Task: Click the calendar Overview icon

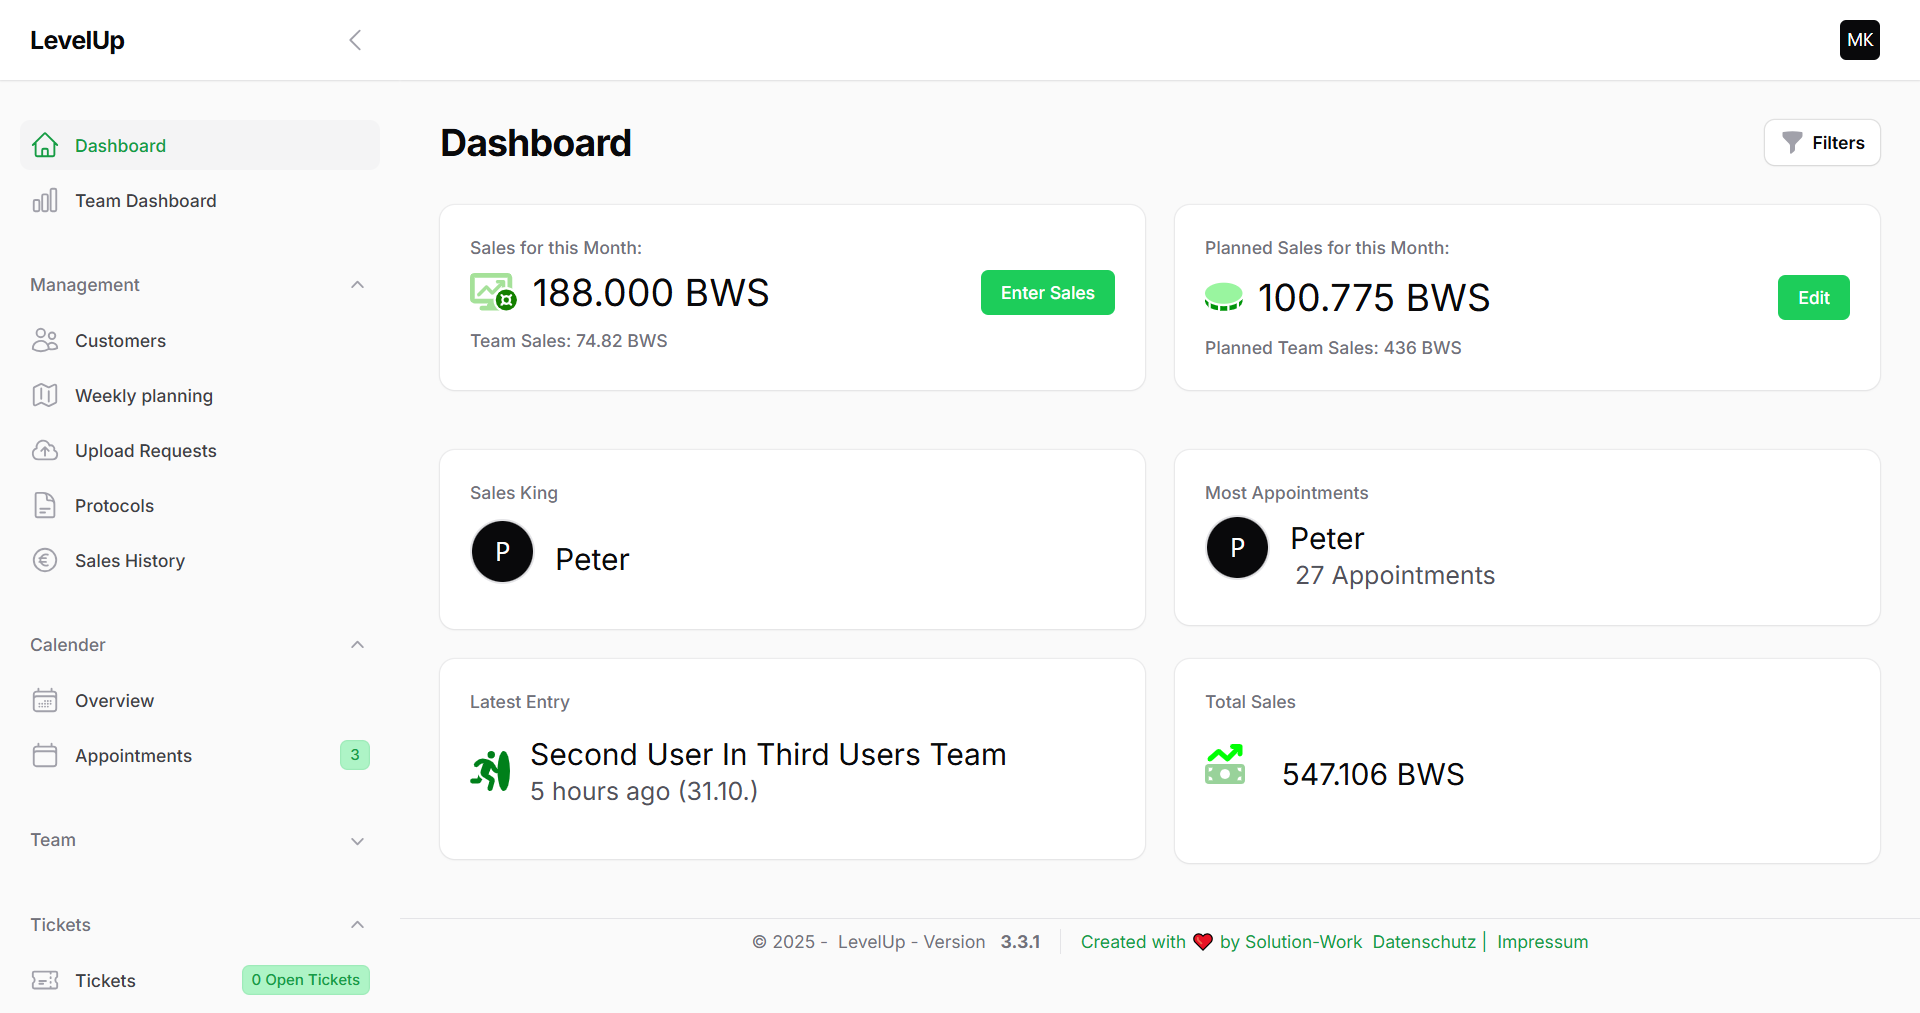Action: pos(45,701)
